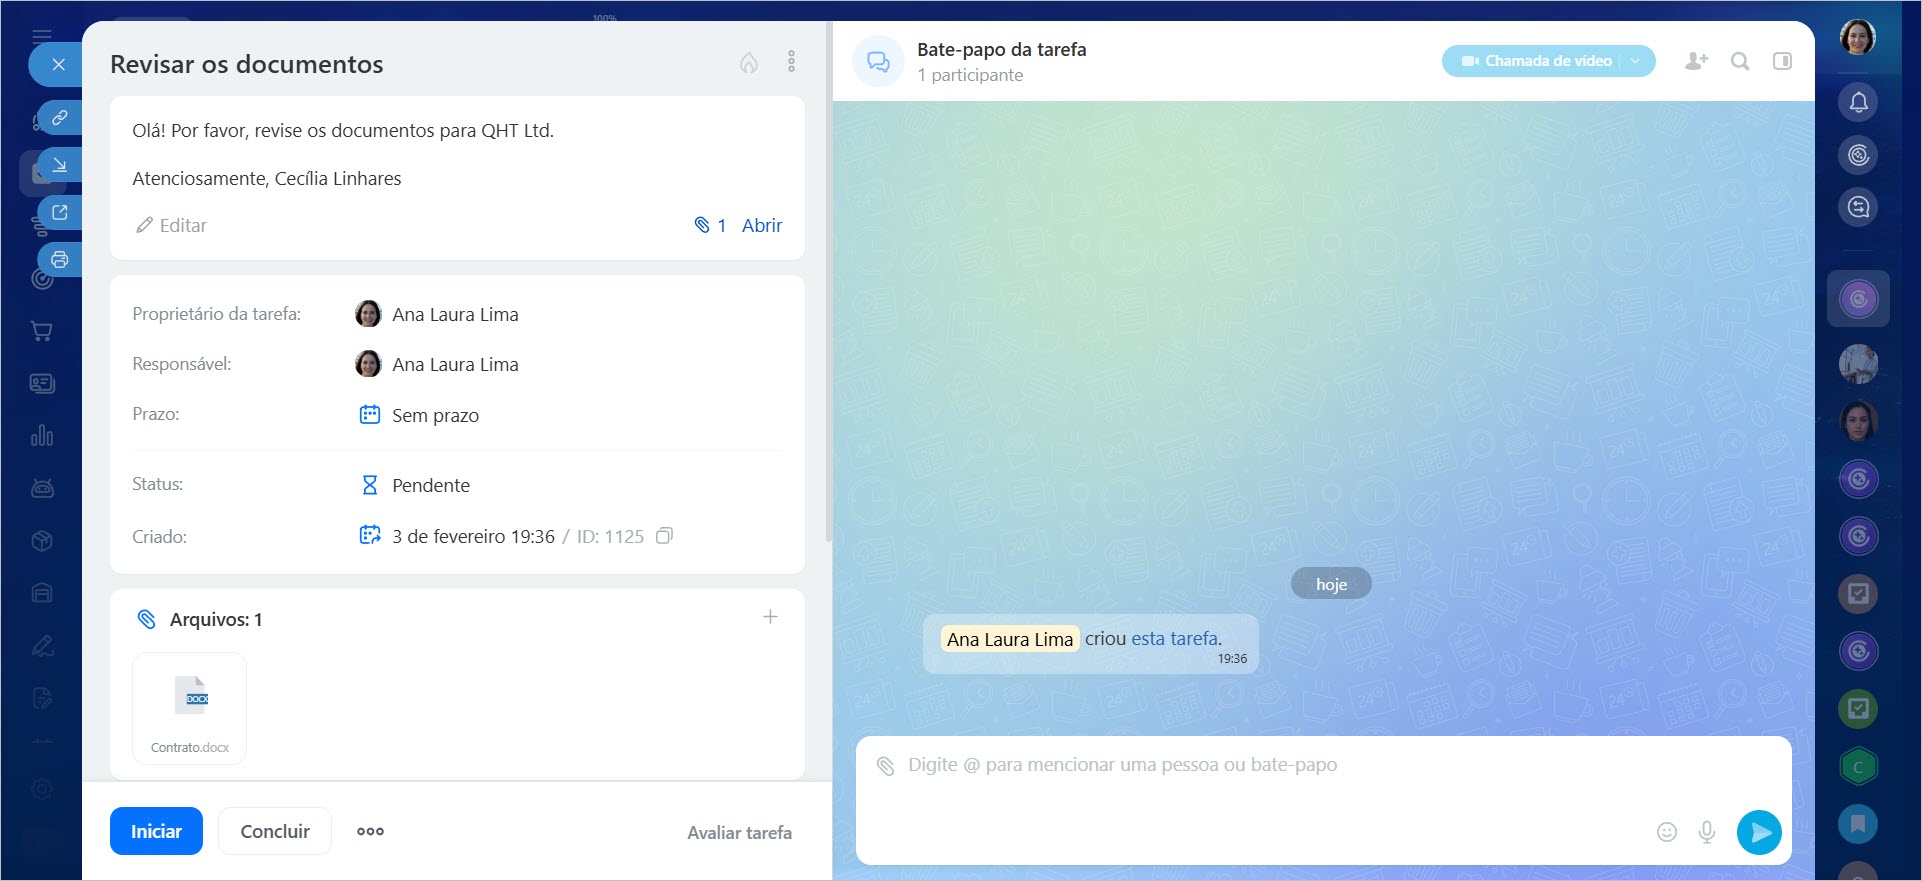Add a participant to the chat

(x=1696, y=61)
